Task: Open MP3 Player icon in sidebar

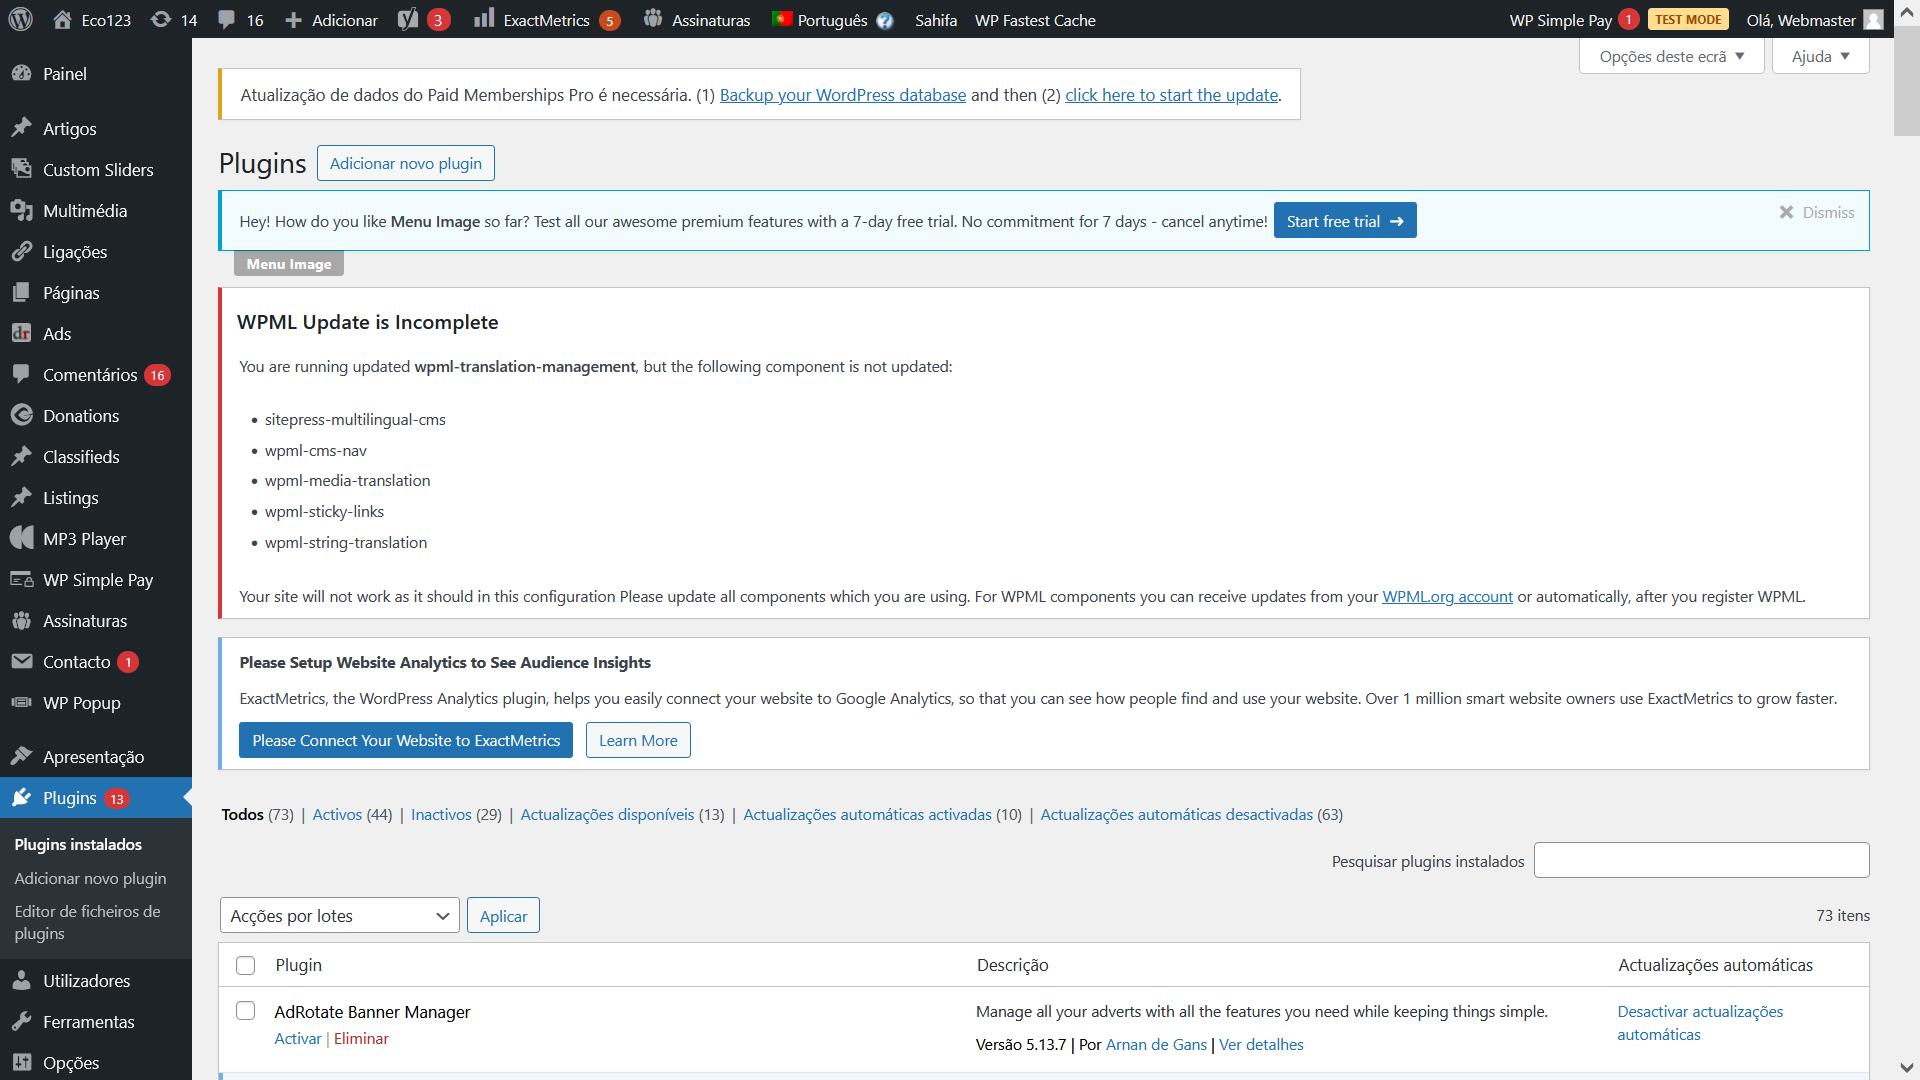Action: tap(22, 538)
